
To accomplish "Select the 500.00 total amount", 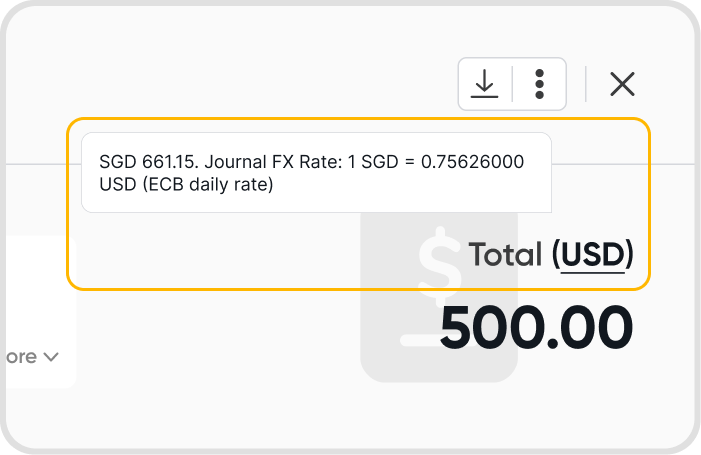I will click(536, 327).
